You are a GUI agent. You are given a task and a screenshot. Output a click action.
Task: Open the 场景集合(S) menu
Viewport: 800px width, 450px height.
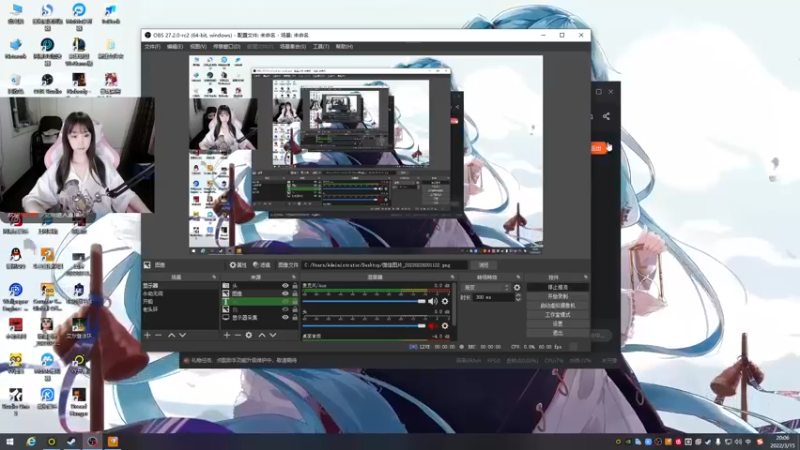pyautogui.click(x=293, y=46)
